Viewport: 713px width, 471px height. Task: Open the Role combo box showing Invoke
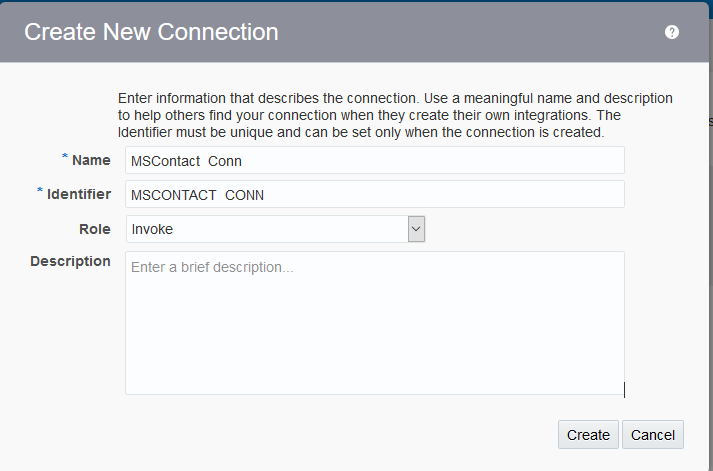tap(267, 229)
